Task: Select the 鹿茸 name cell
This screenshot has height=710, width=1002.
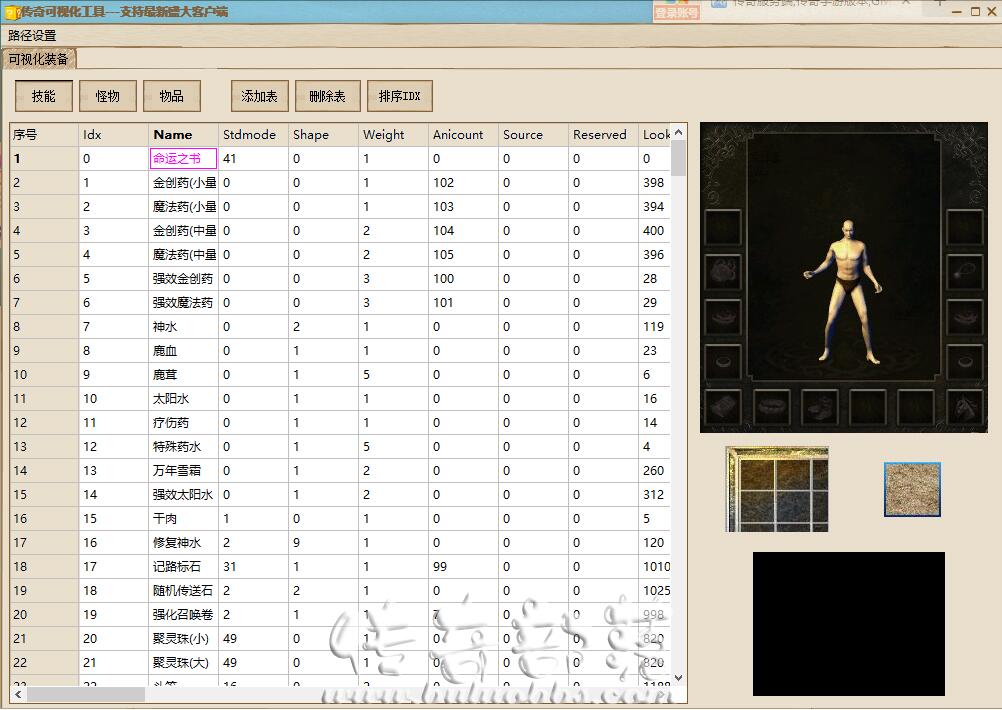Action: 183,374
